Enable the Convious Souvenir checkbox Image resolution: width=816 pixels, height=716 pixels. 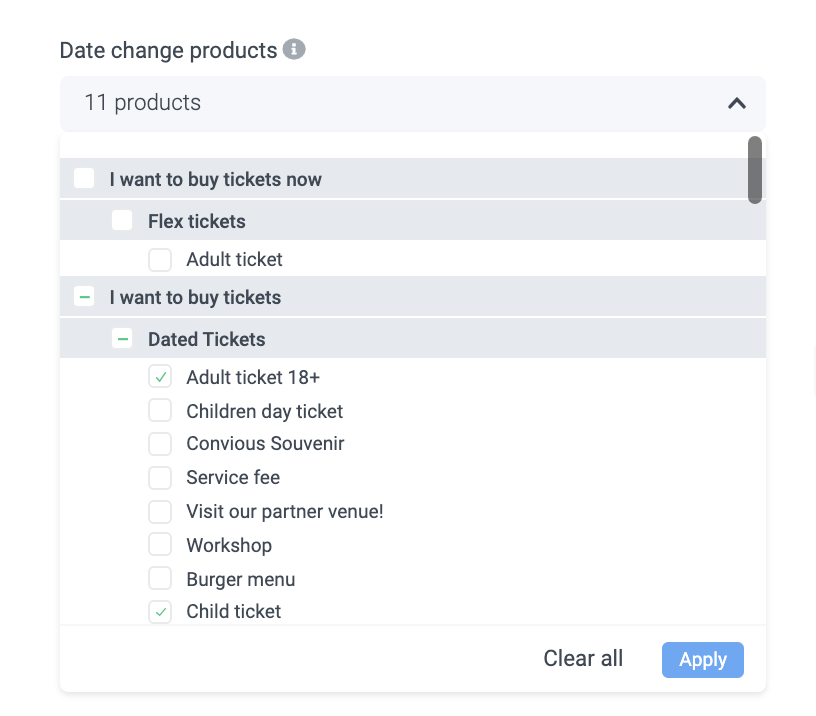[160, 443]
